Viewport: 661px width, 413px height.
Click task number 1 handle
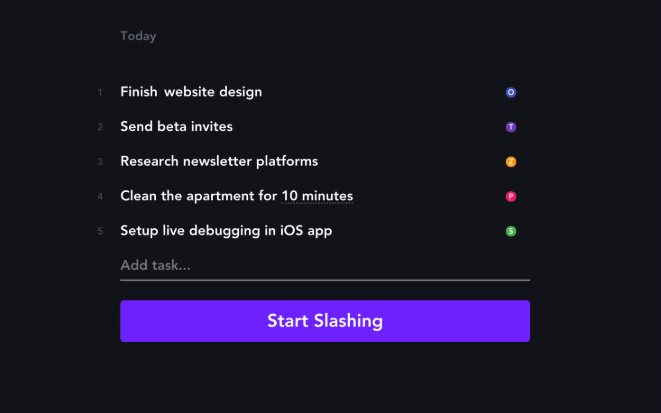point(100,92)
